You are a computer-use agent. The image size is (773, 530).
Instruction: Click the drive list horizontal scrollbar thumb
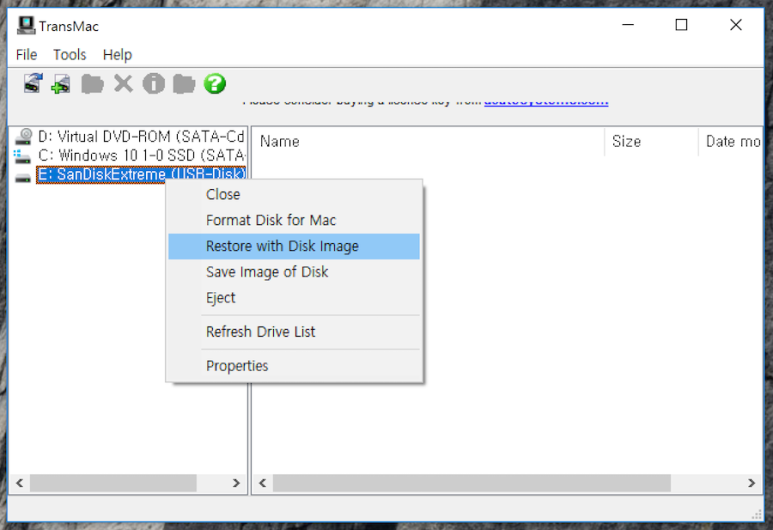point(113,483)
